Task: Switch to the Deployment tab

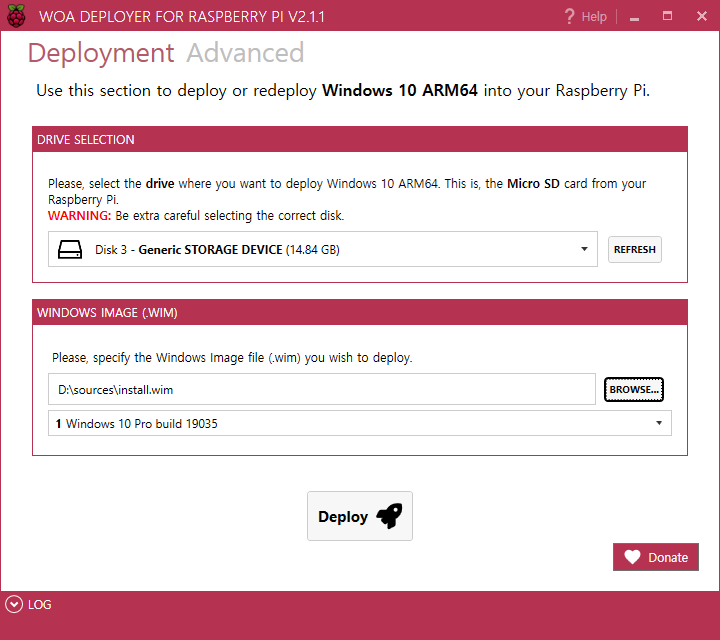Action: tap(101, 53)
